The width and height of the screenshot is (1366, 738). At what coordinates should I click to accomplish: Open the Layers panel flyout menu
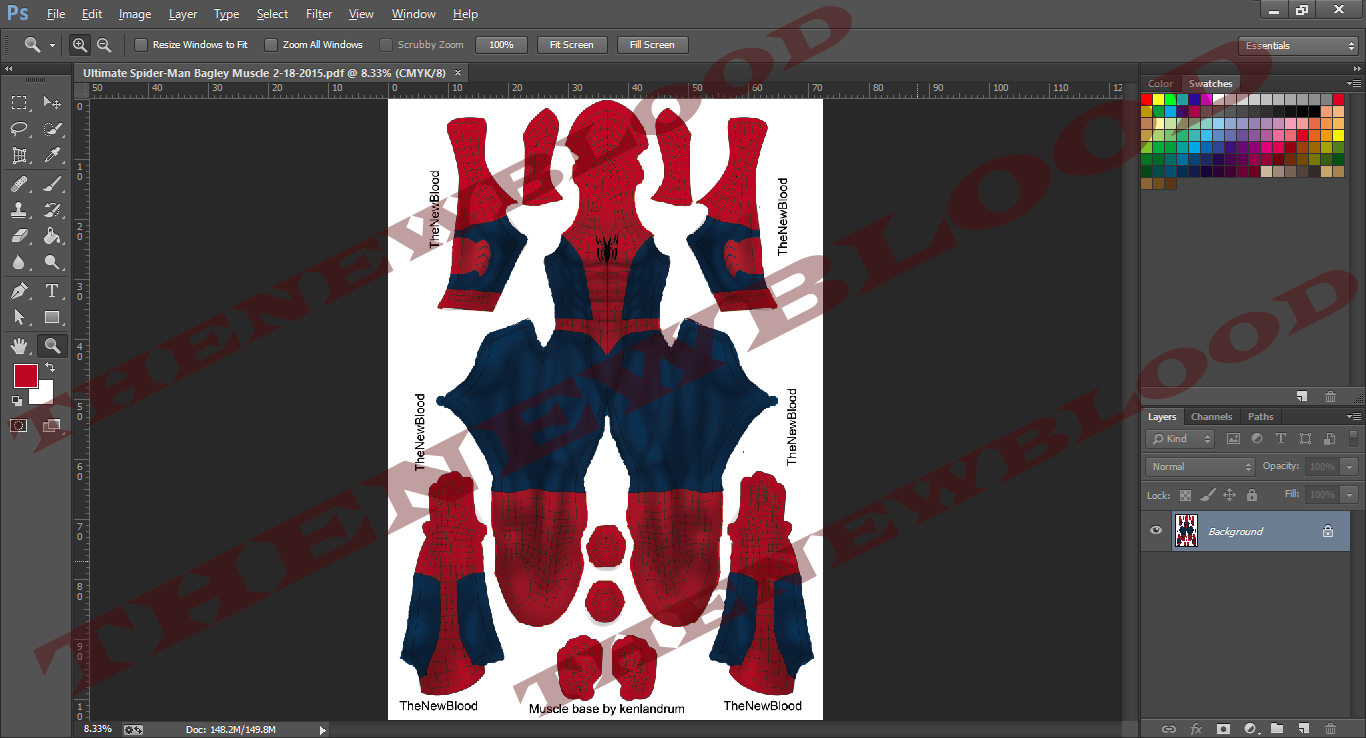click(1354, 416)
